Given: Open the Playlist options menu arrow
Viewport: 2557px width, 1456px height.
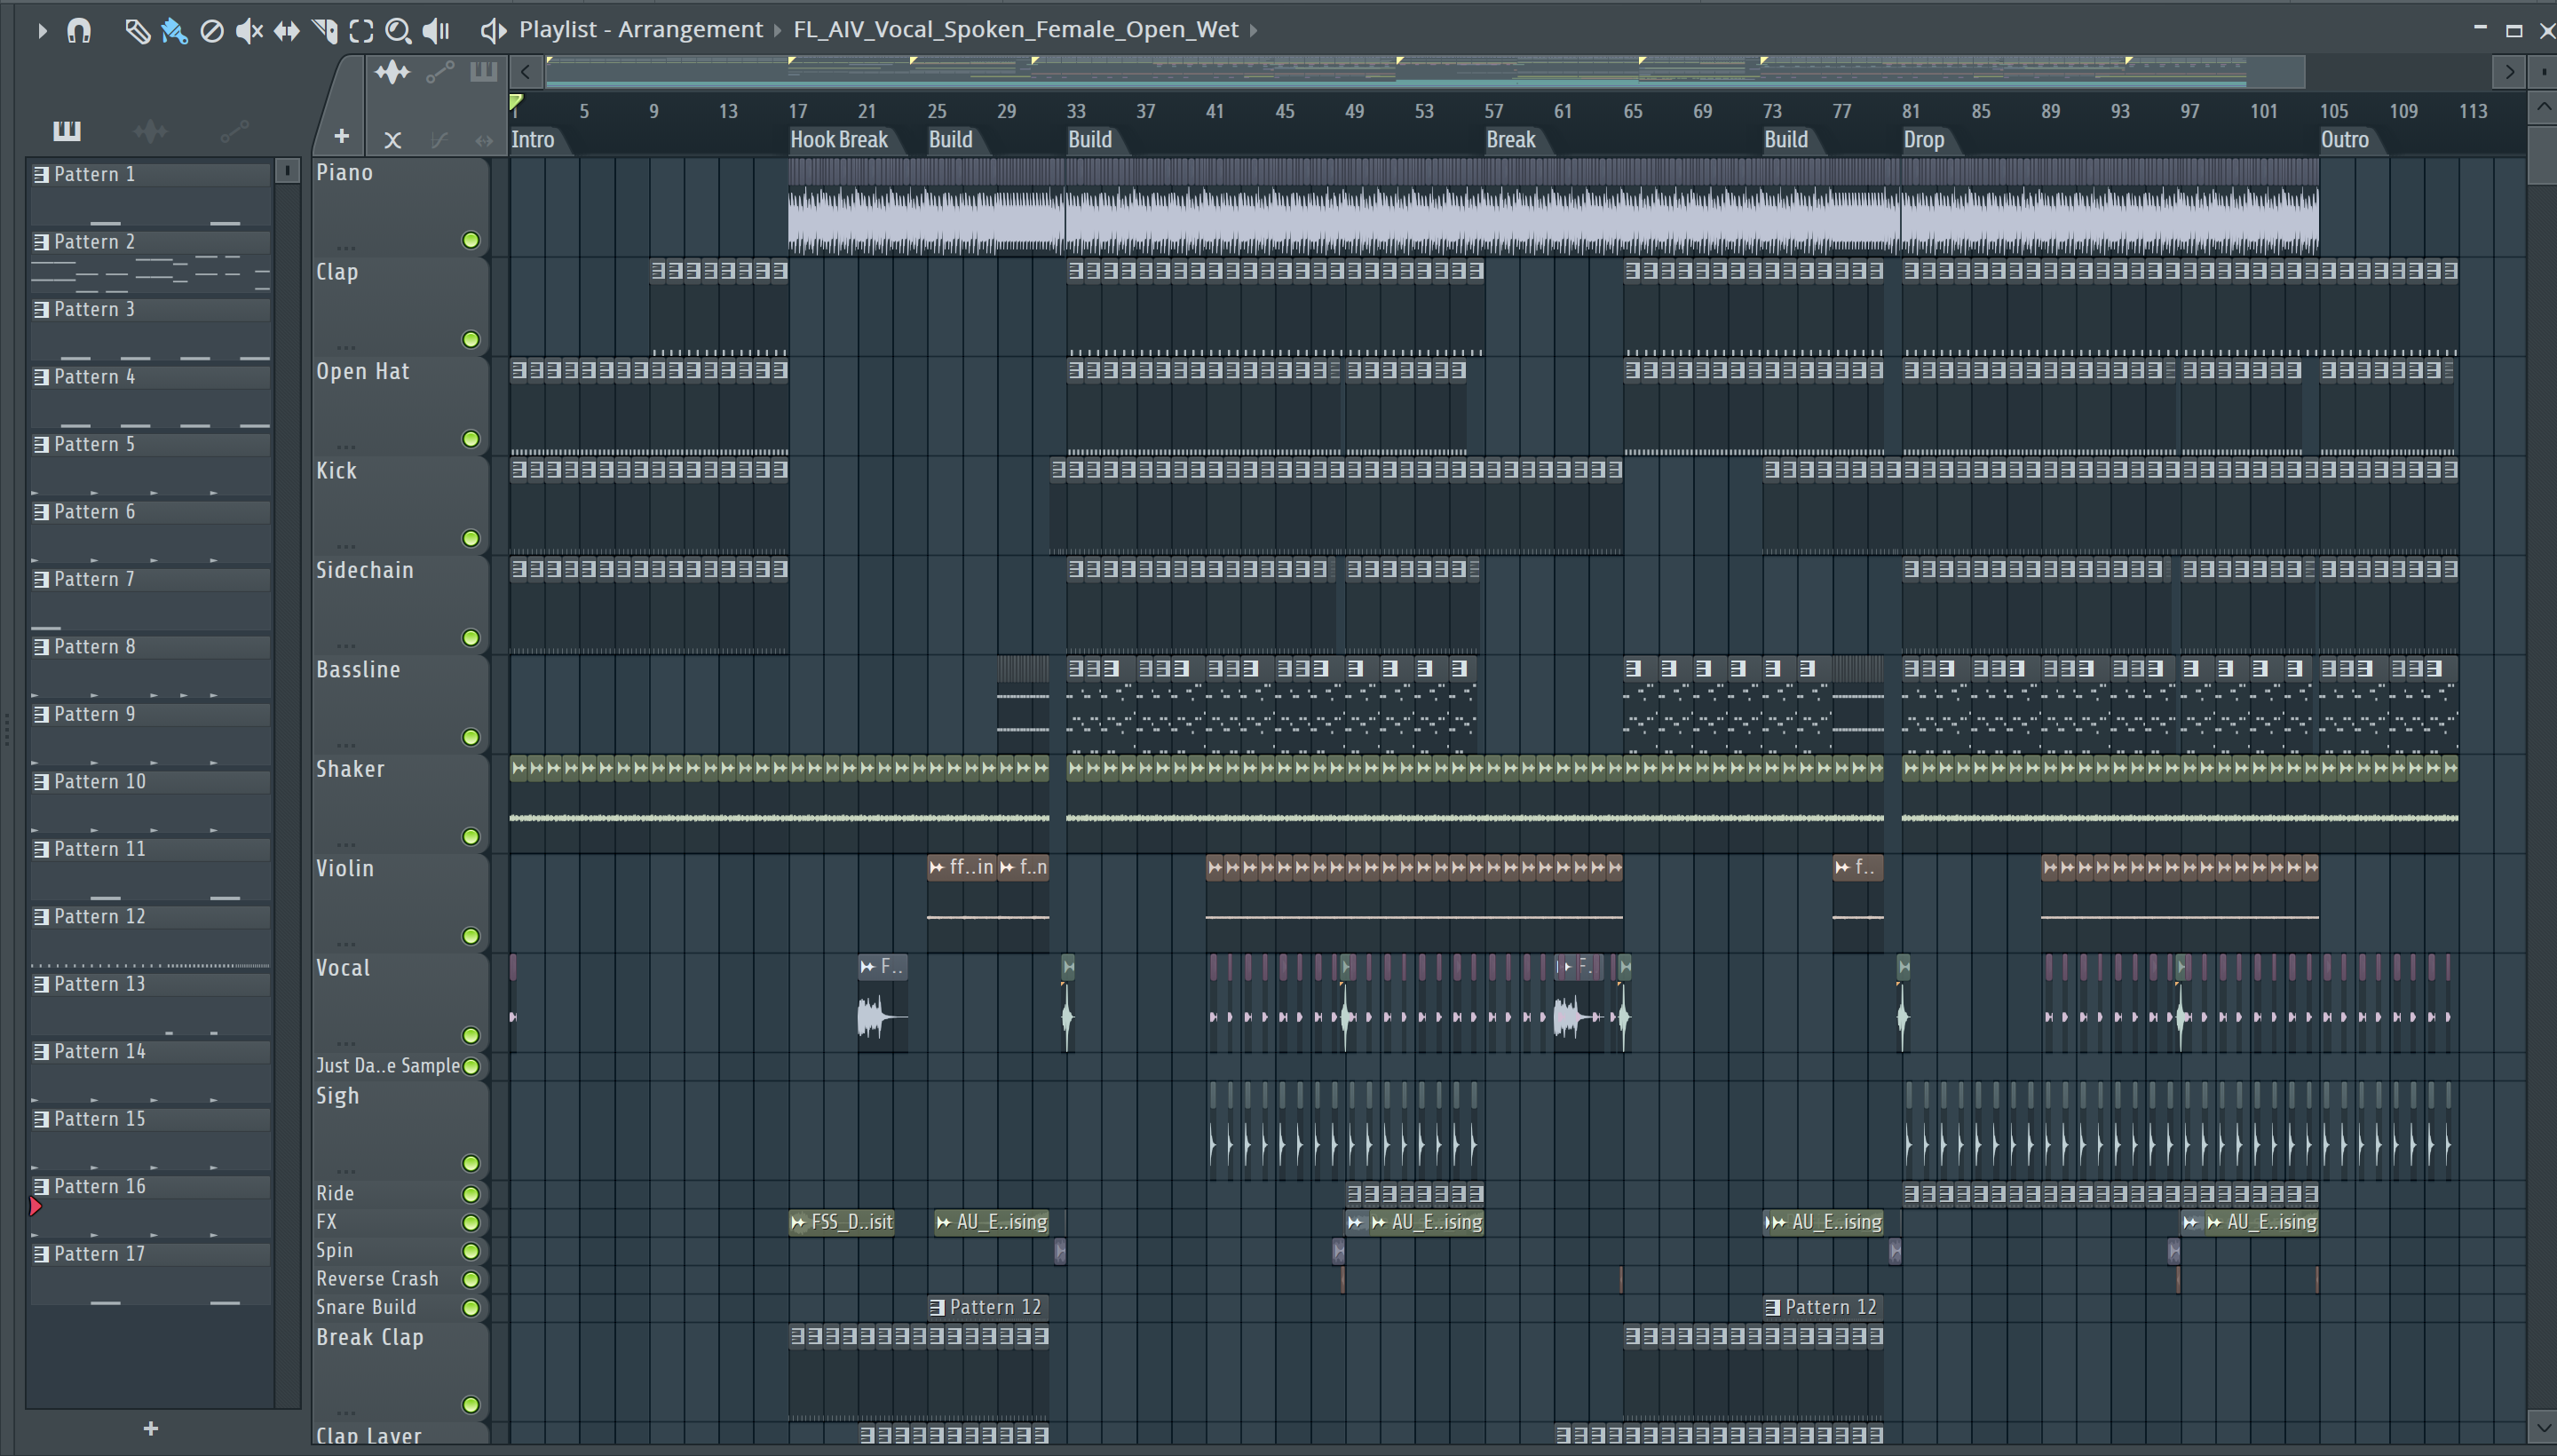Looking at the screenshot, I should [41, 31].
